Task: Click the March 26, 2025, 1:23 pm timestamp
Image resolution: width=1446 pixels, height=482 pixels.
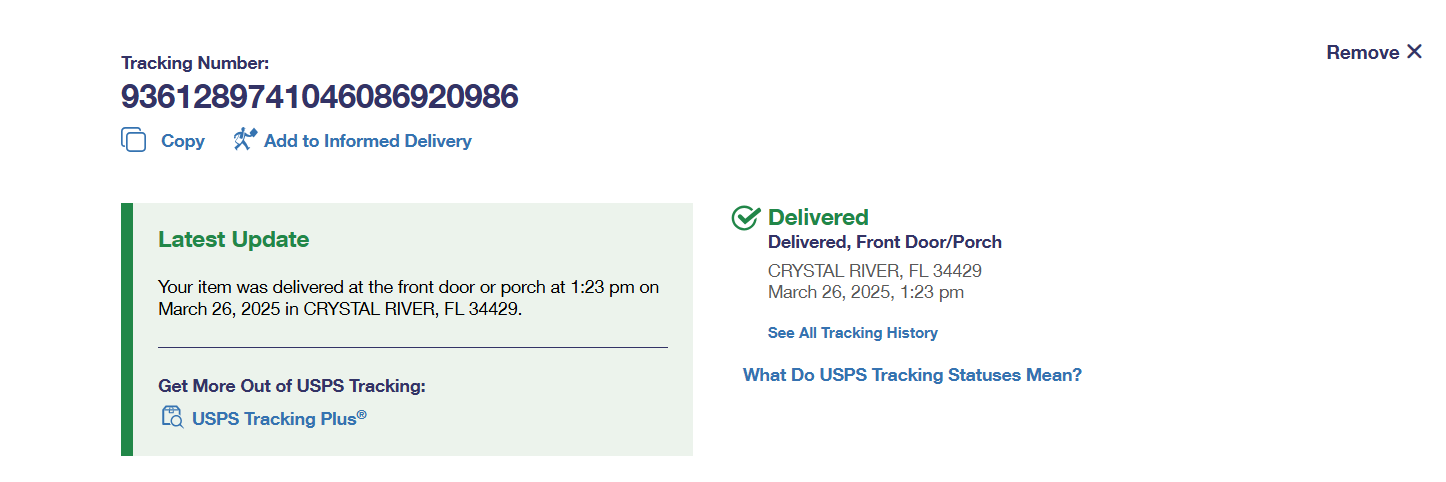Action: click(866, 292)
